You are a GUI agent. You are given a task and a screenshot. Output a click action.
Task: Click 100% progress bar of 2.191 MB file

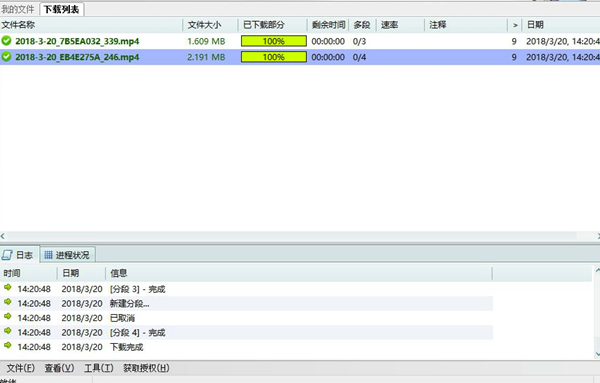[274, 57]
